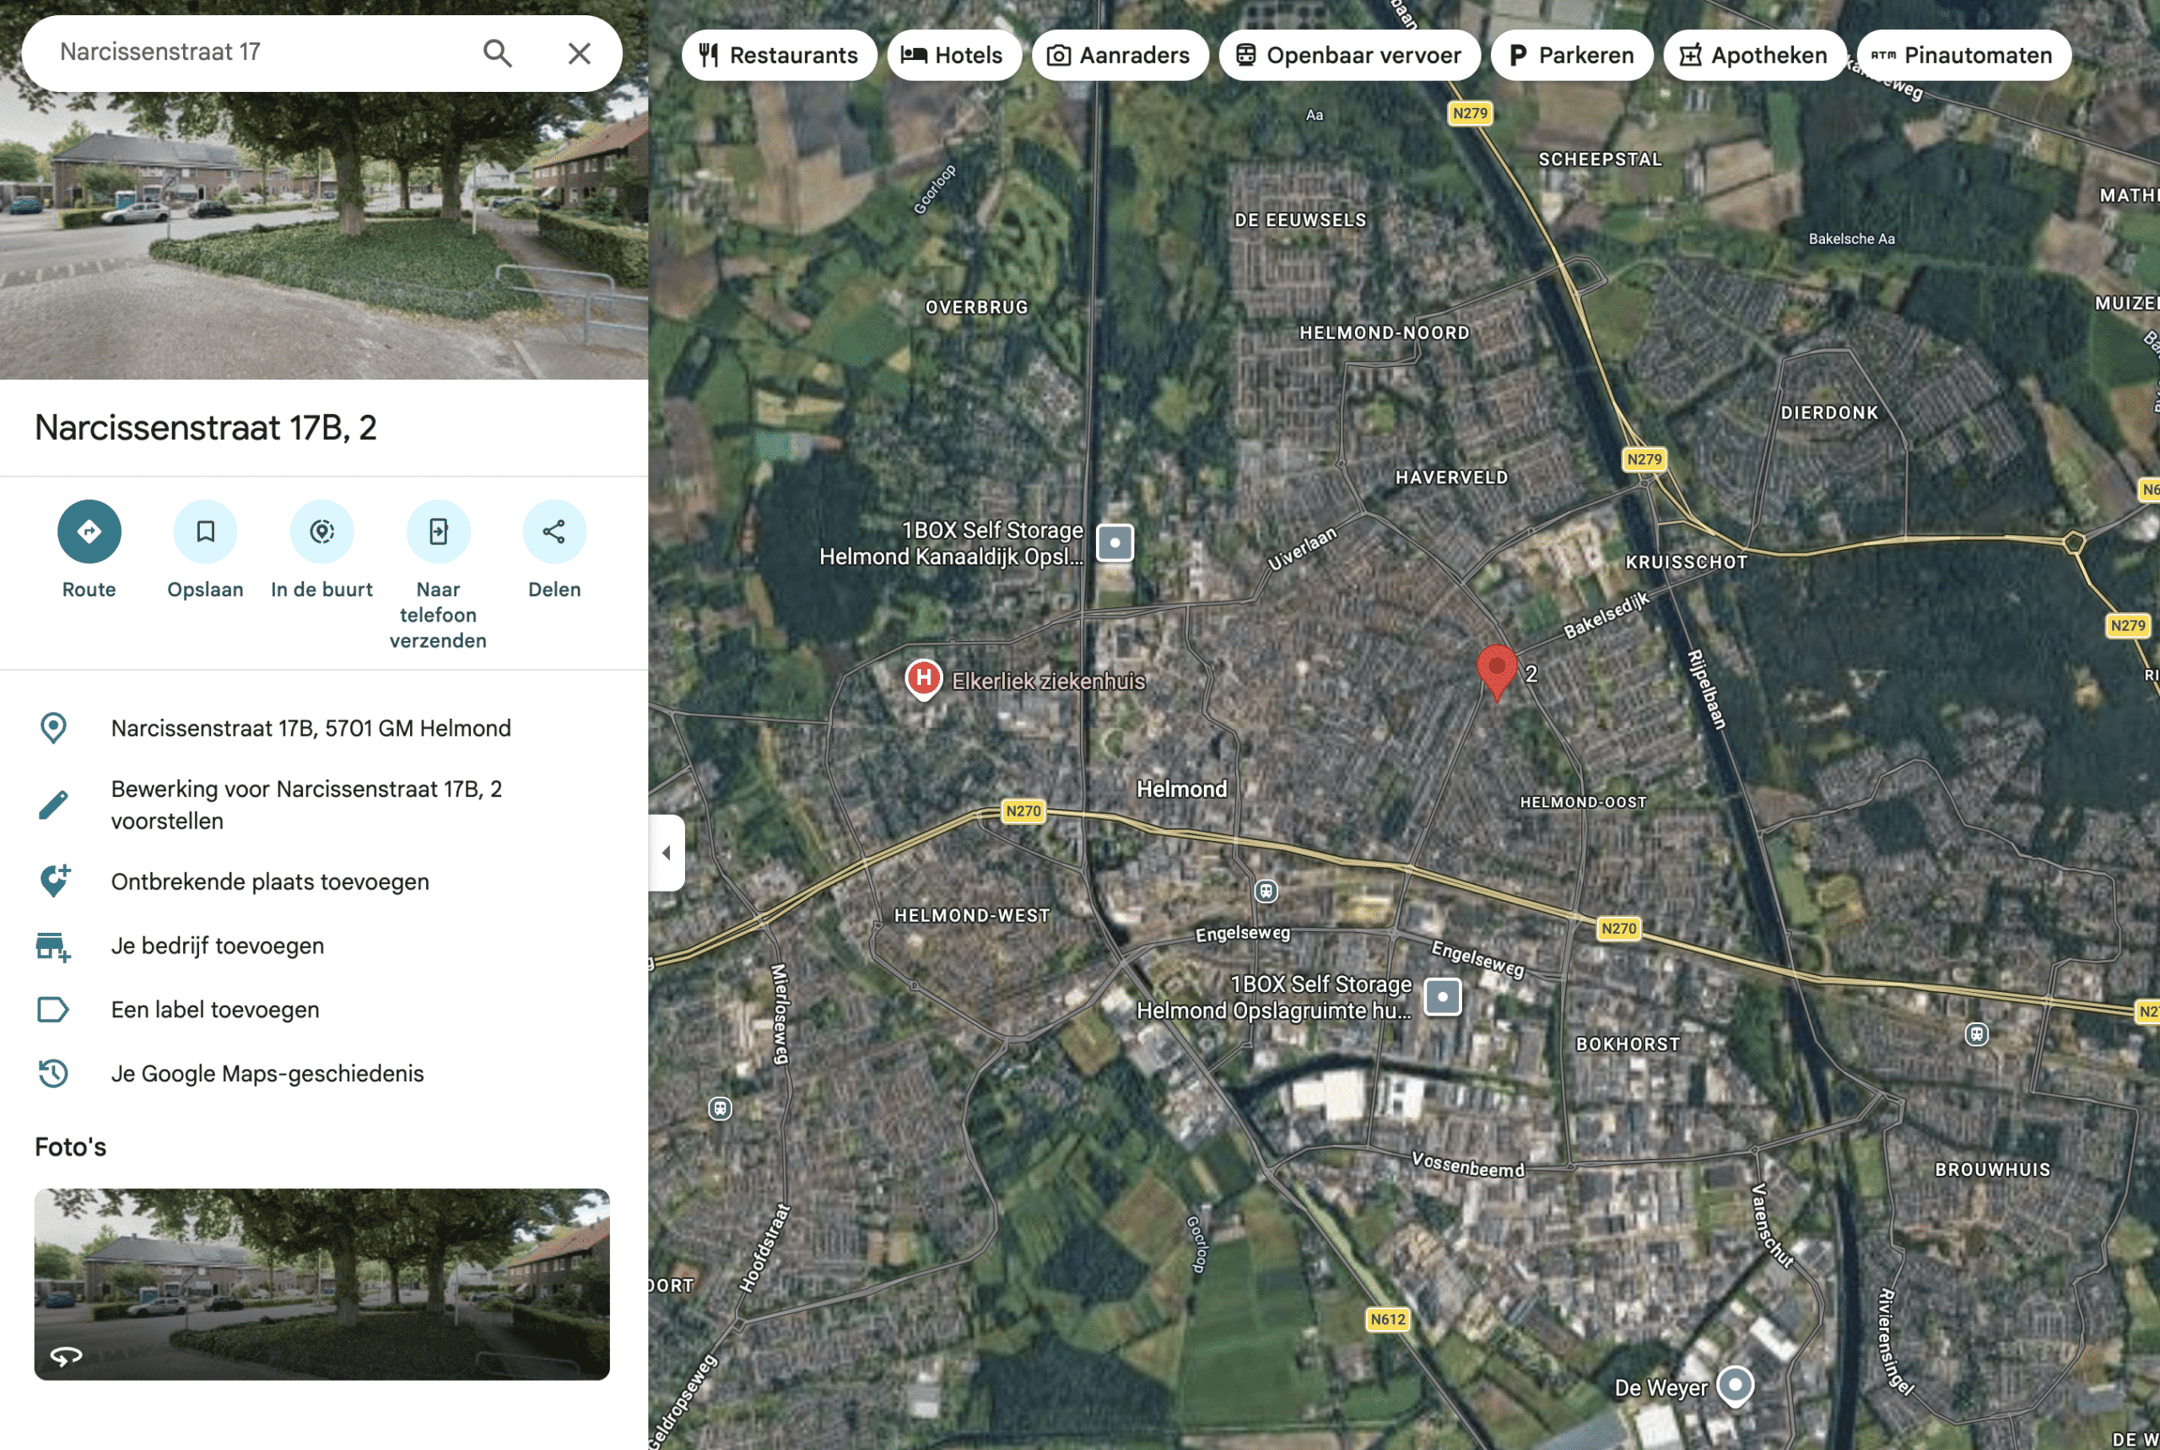Click the address row Narcissenstraat 17B, 5701 GM Helmond
The height and width of the screenshot is (1450, 2160).
tap(324, 728)
